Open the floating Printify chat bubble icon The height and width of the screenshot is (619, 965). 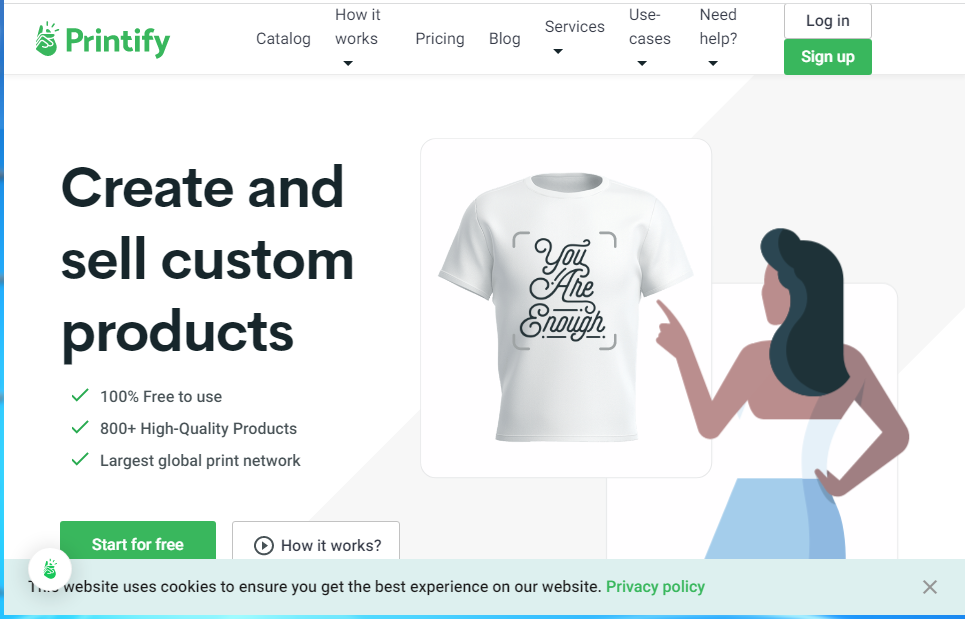coord(50,569)
